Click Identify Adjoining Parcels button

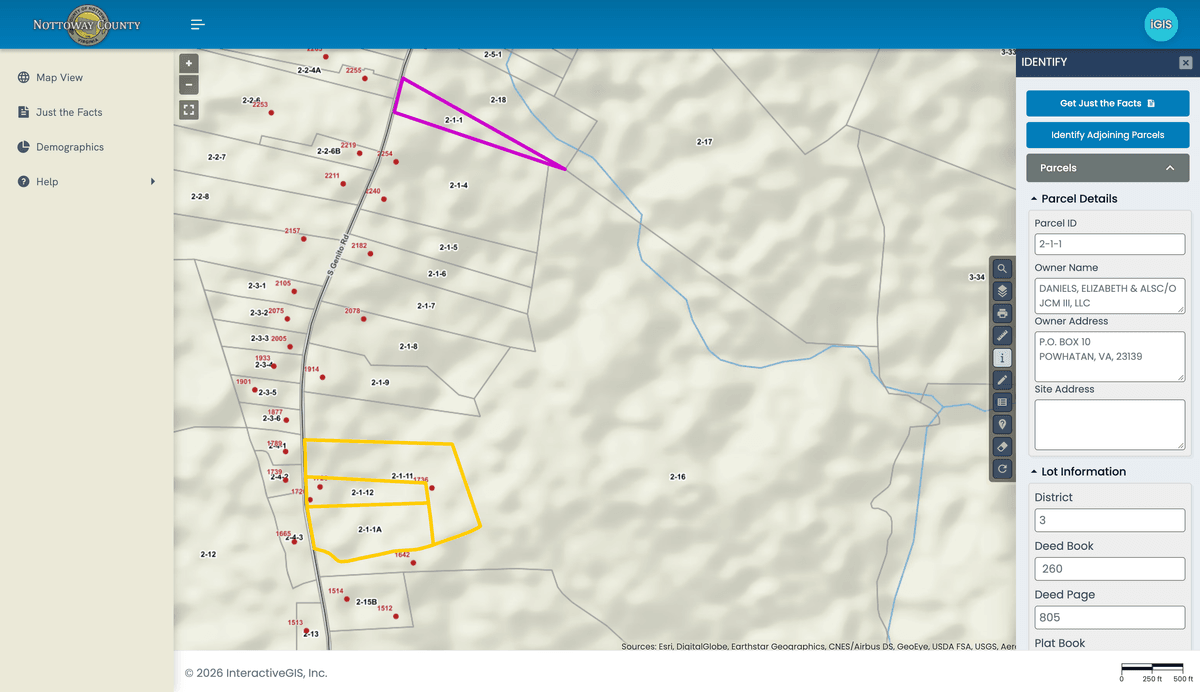click(1108, 135)
